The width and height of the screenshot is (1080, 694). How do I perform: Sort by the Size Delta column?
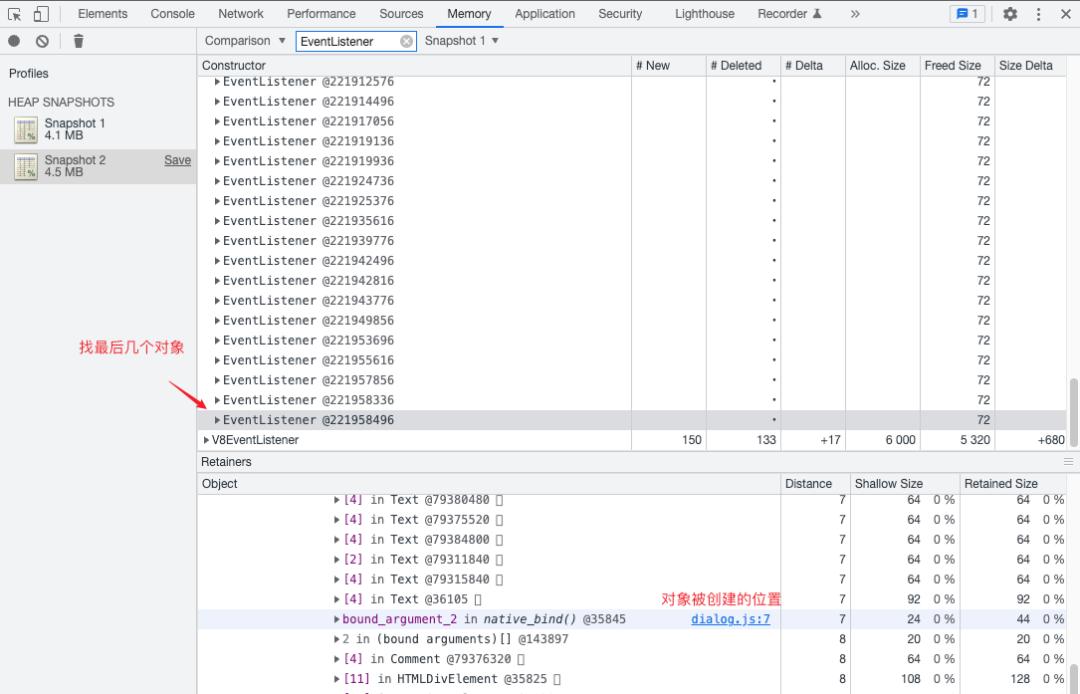pos(1025,65)
